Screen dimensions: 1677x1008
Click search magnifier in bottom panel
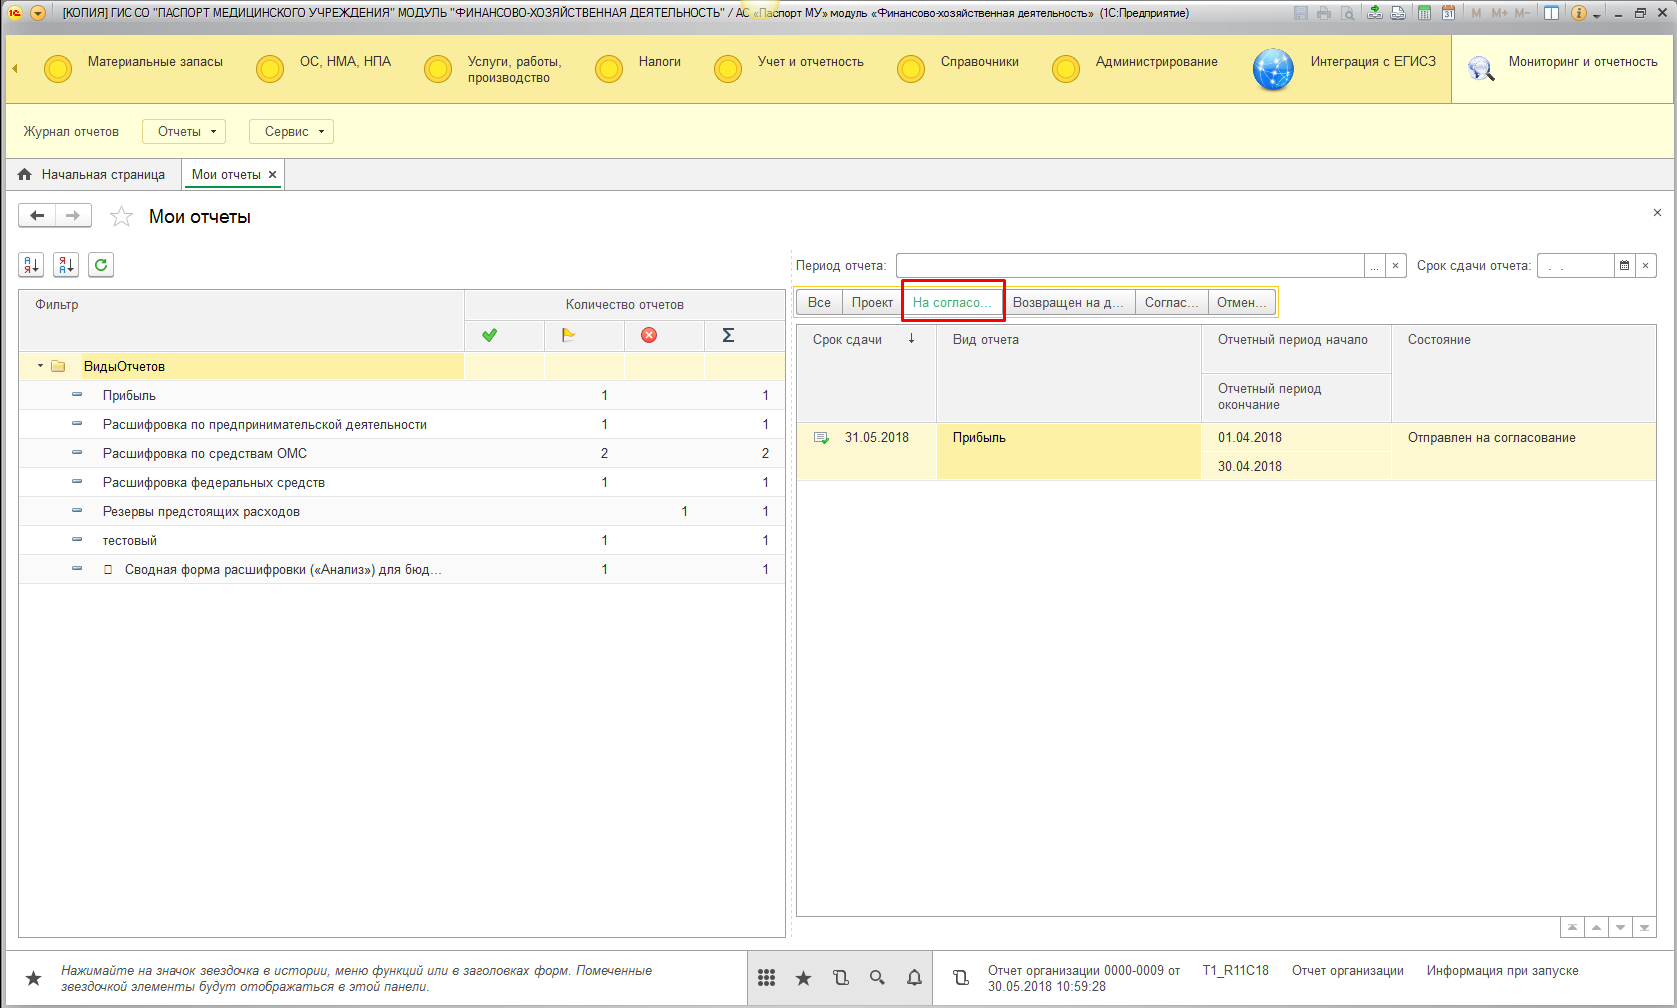coord(877,978)
